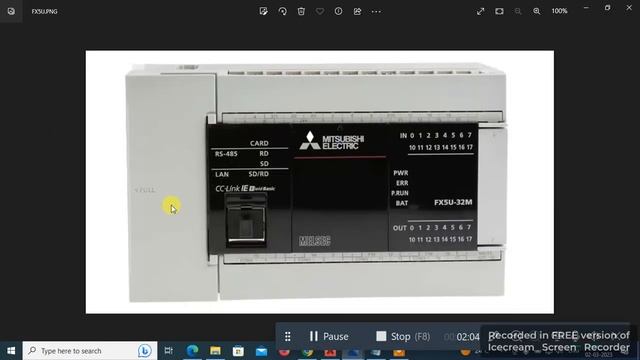The height and width of the screenshot is (360, 640).
Task: Start slideshow or fit-to-window view
Action: pos(499,11)
